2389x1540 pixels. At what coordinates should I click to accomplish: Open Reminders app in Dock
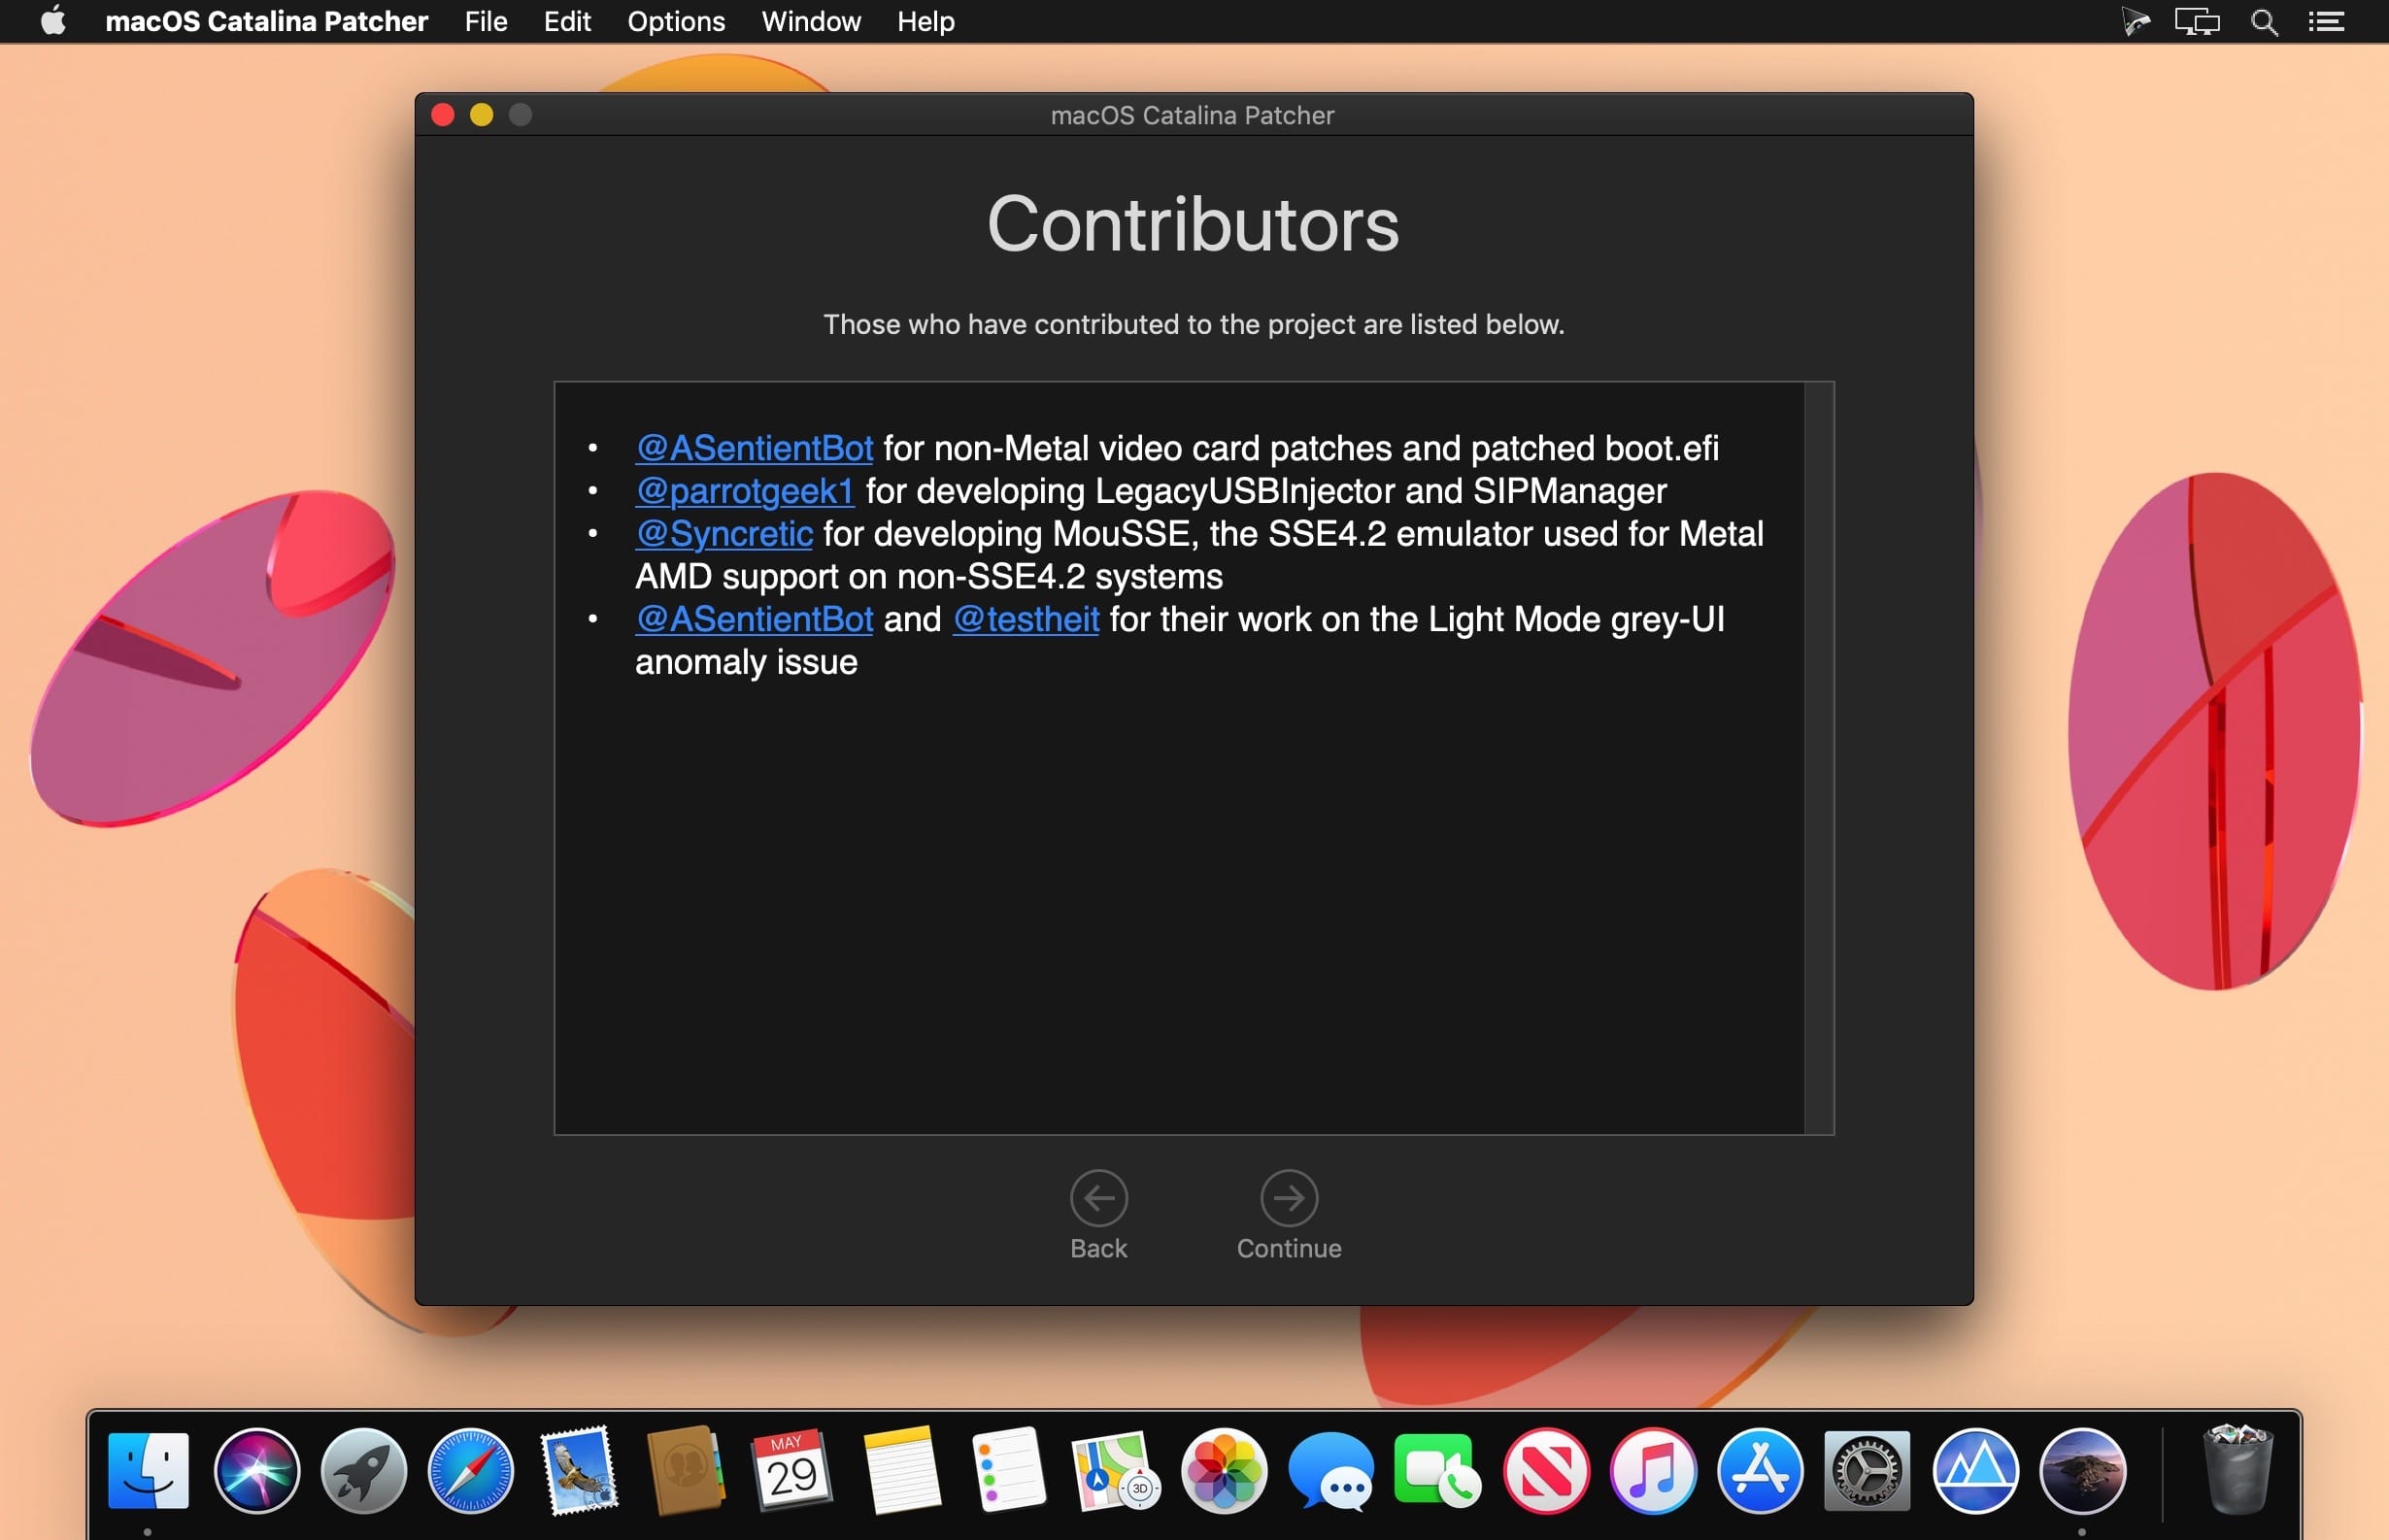point(1008,1470)
